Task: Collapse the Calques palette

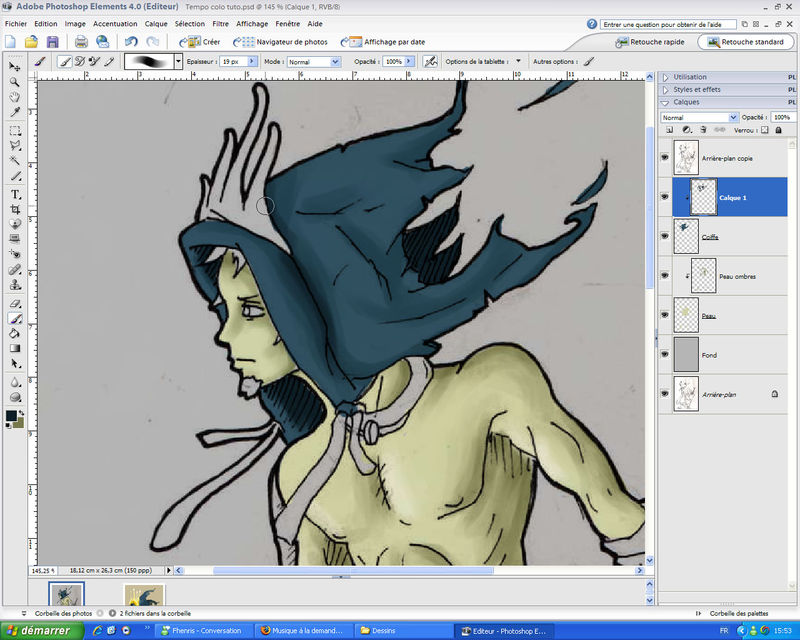Action: coord(665,103)
